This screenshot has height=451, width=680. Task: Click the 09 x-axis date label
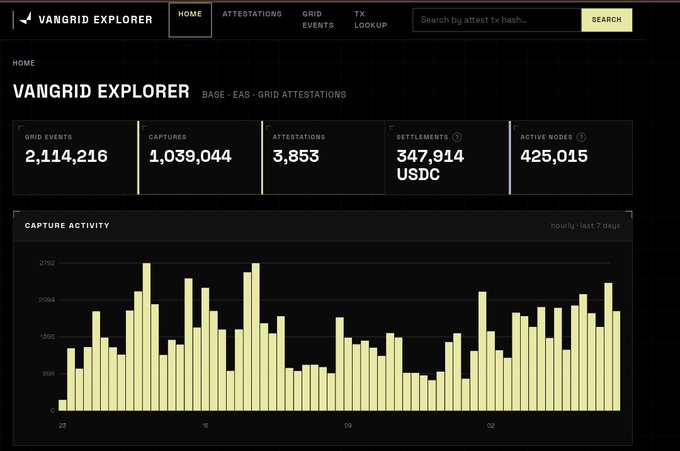pos(348,426)
